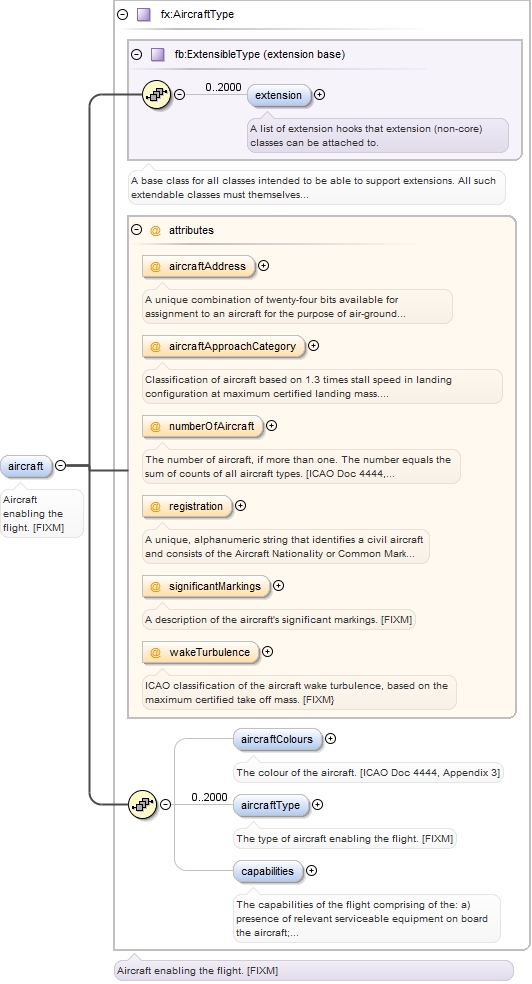Collapse the fx:AircraftType container

click(123, 14)
